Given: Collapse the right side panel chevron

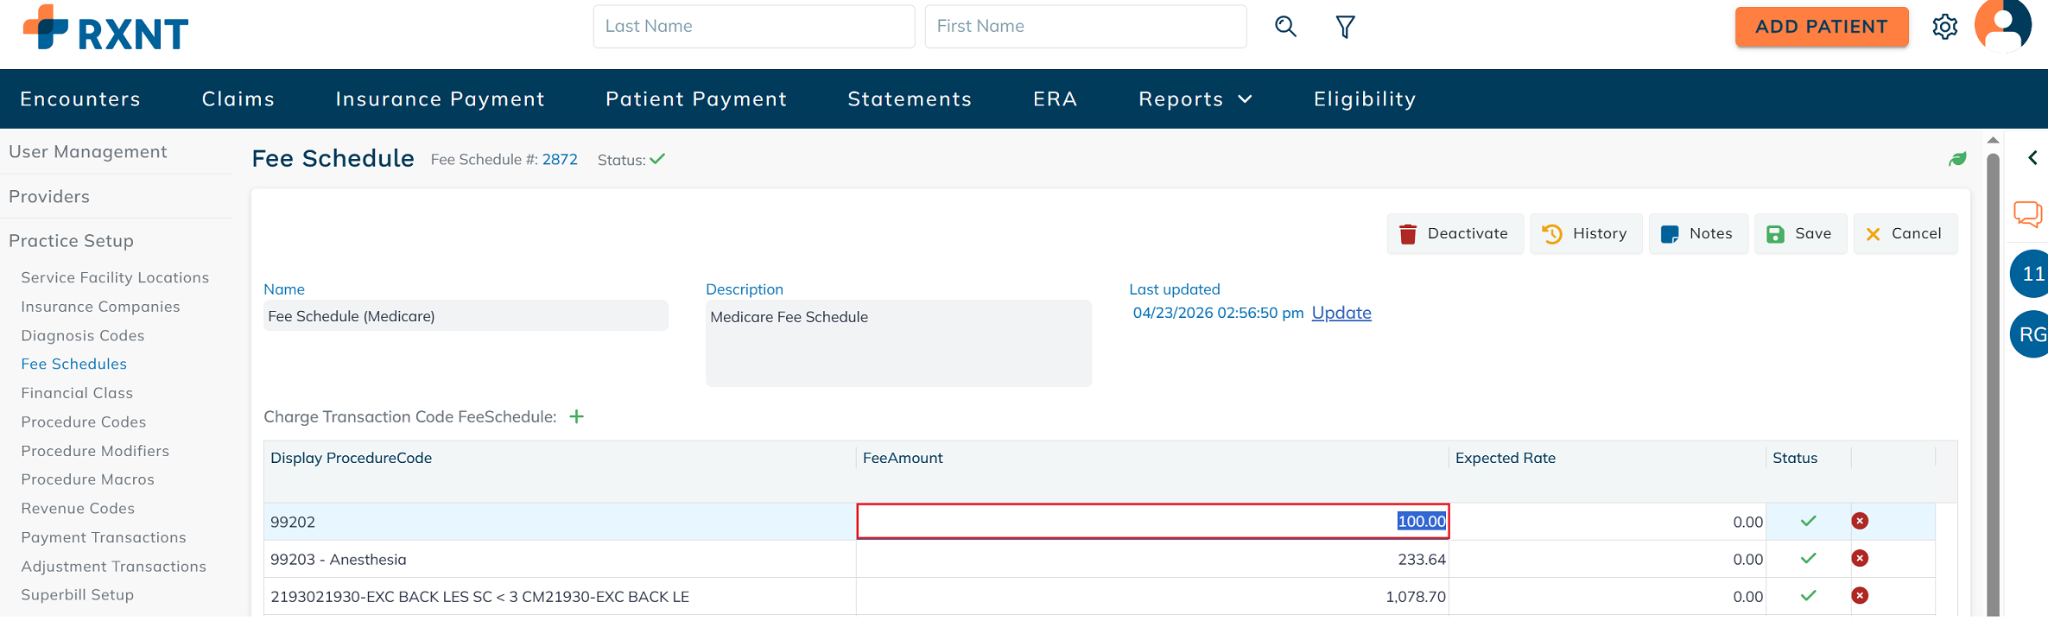Looking at the screenshot, I should (x=2032, y=158).
